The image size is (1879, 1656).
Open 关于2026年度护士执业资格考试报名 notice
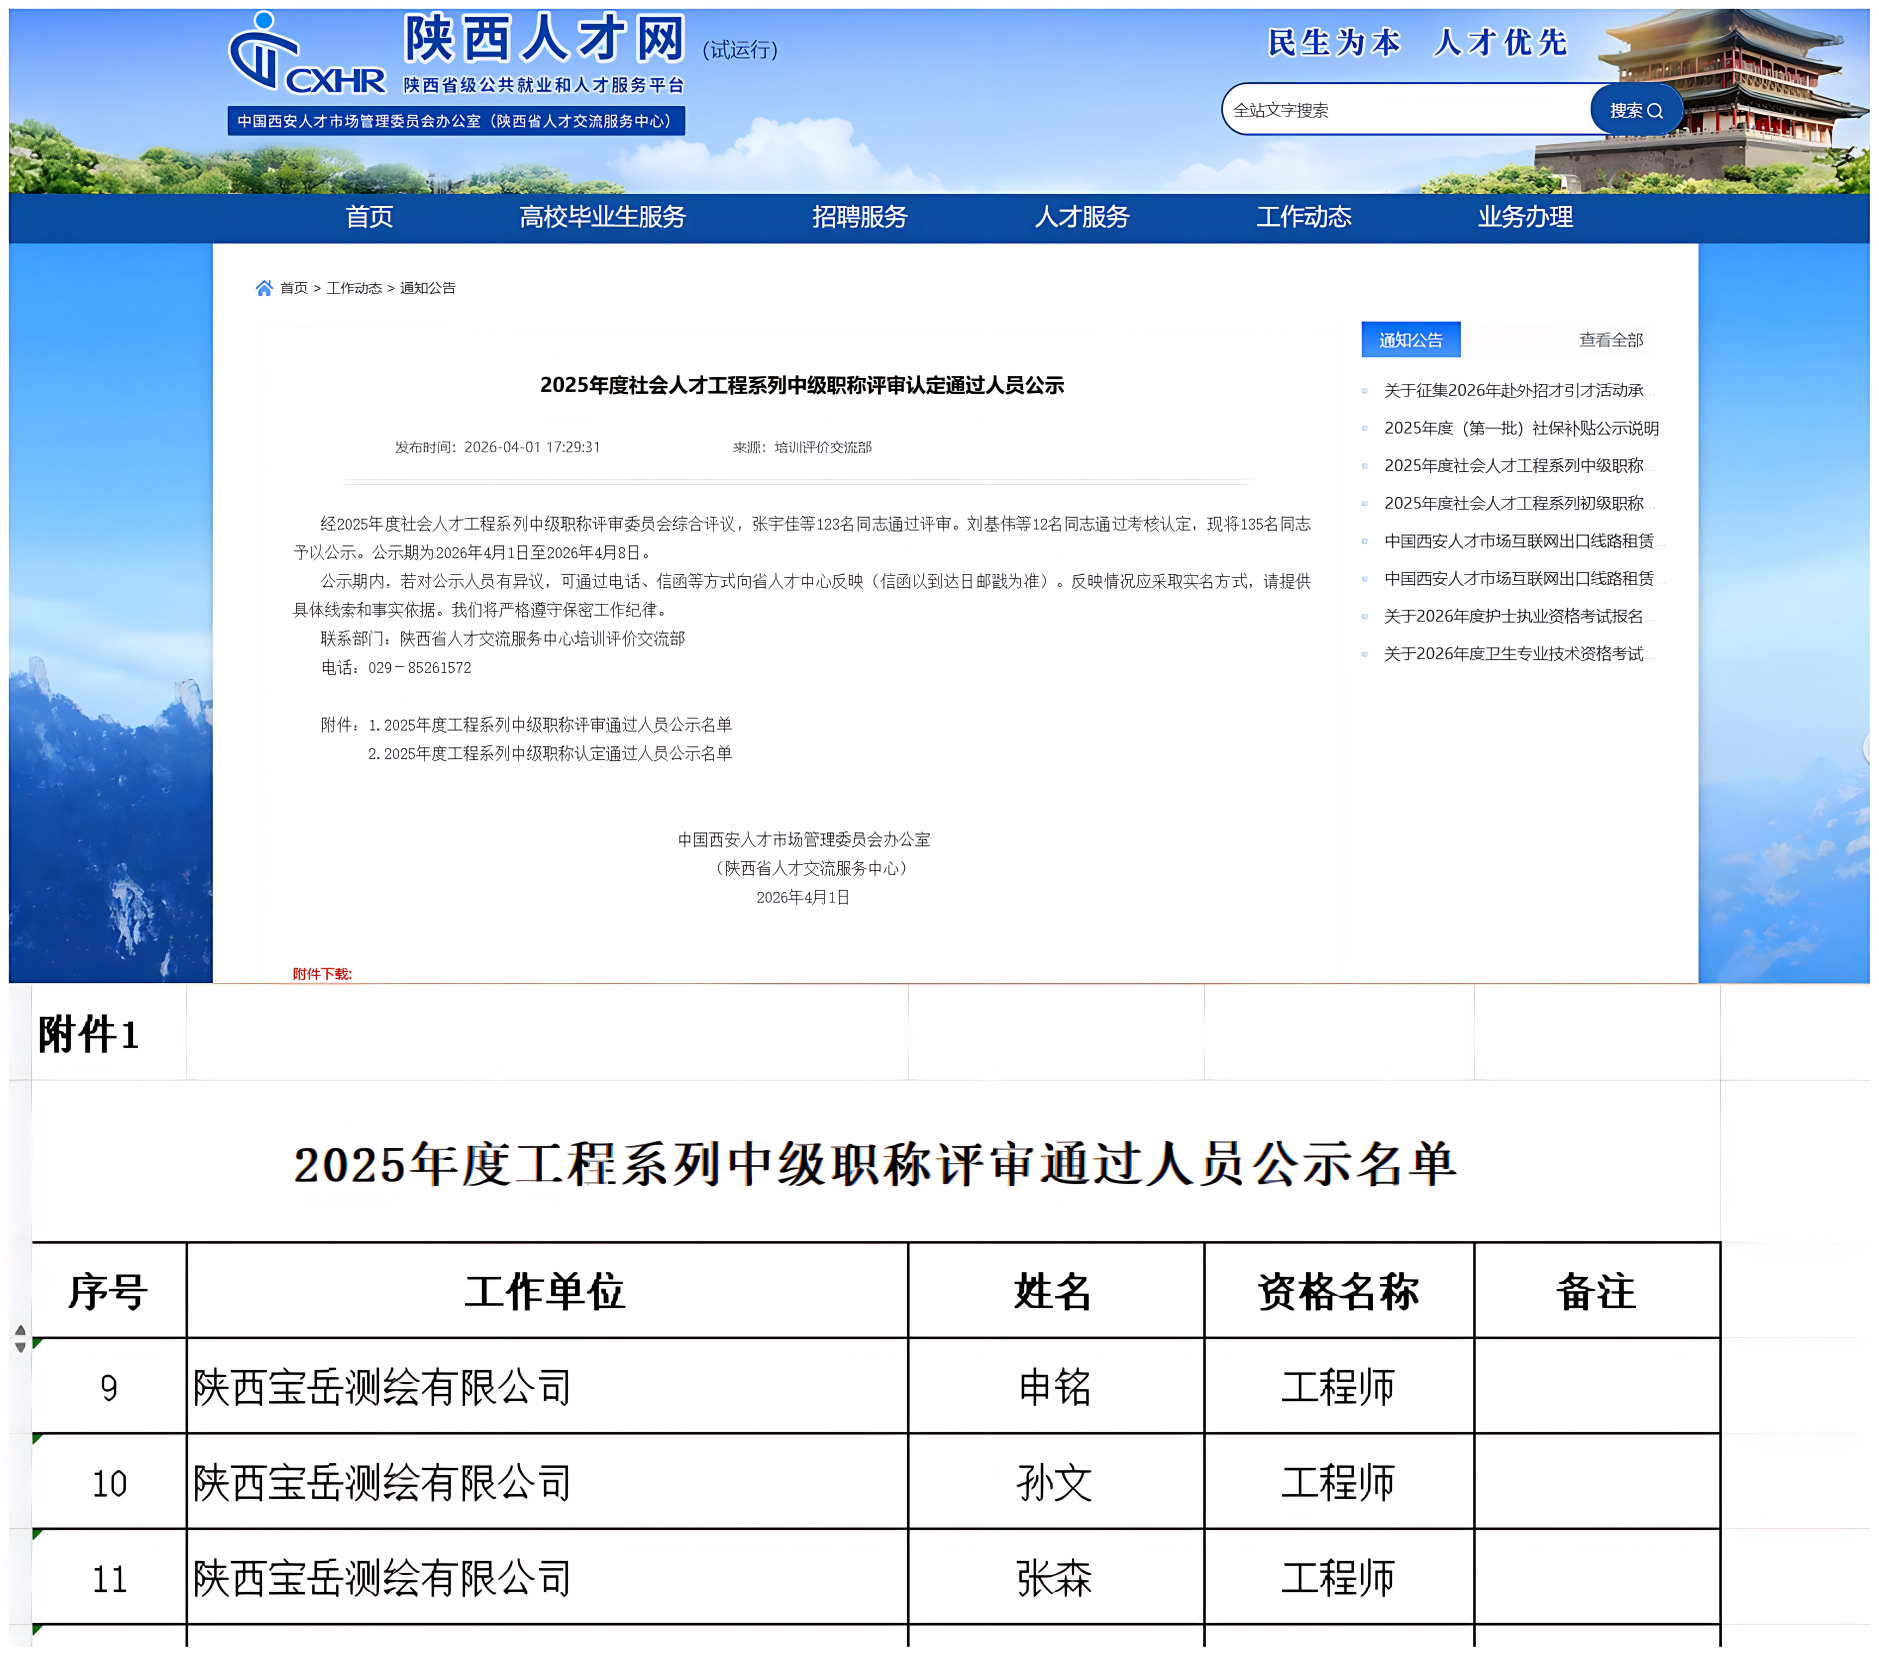pos(1513,616)
